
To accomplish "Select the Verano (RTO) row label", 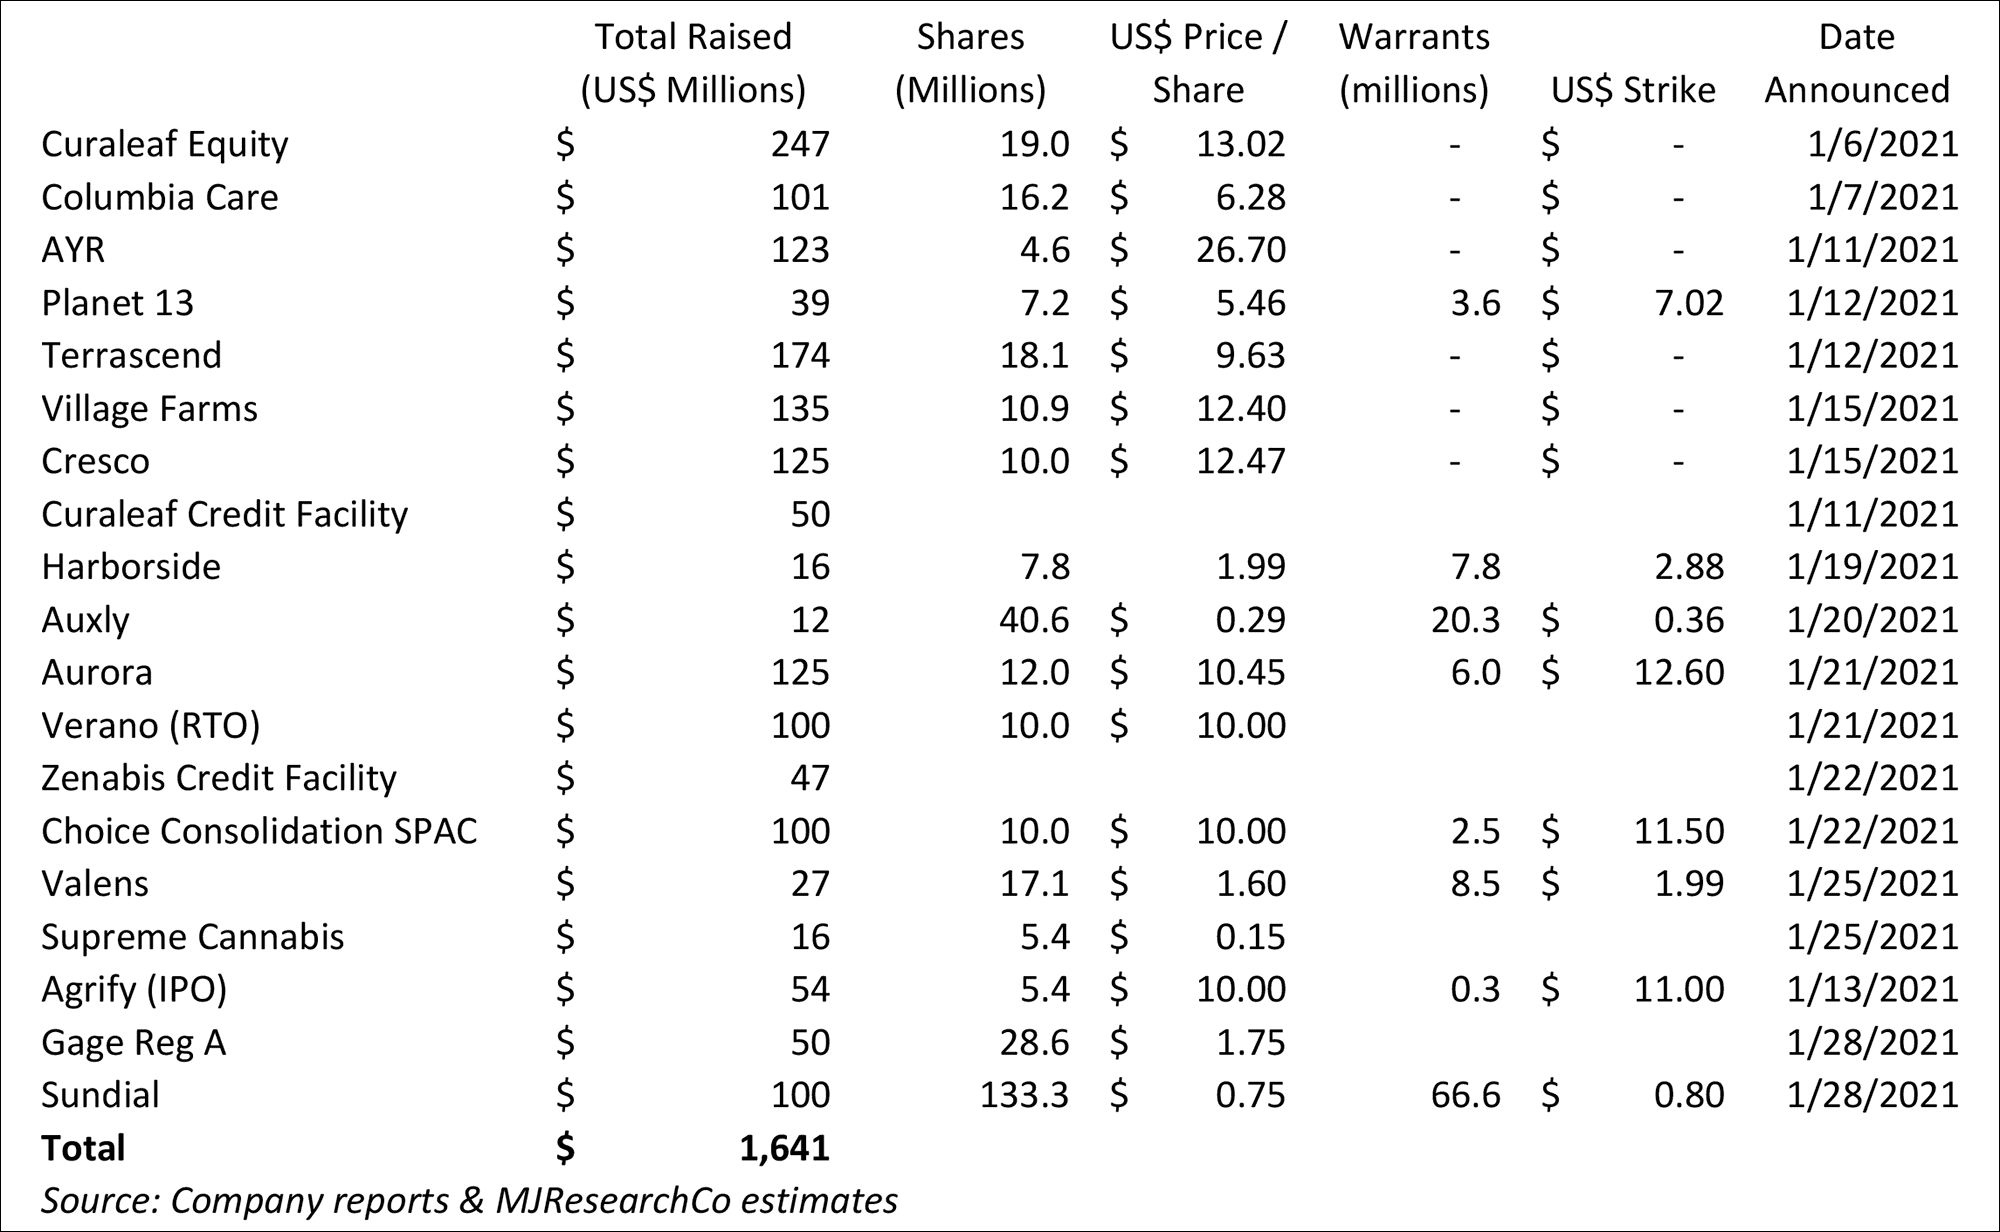I will [x=150, y=725].
